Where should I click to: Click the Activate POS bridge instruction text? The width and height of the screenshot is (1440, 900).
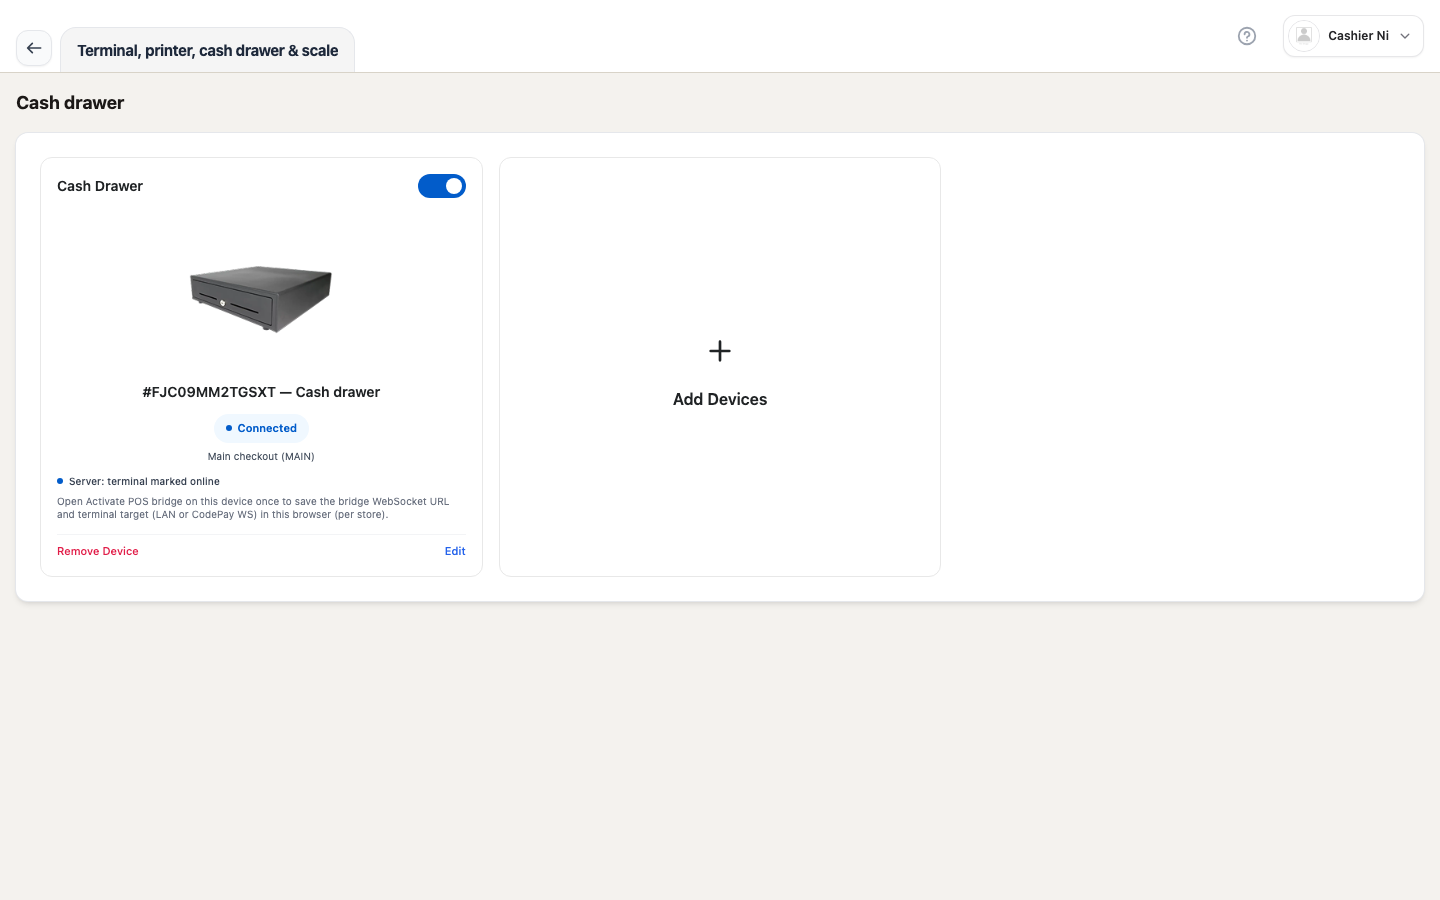253,508
